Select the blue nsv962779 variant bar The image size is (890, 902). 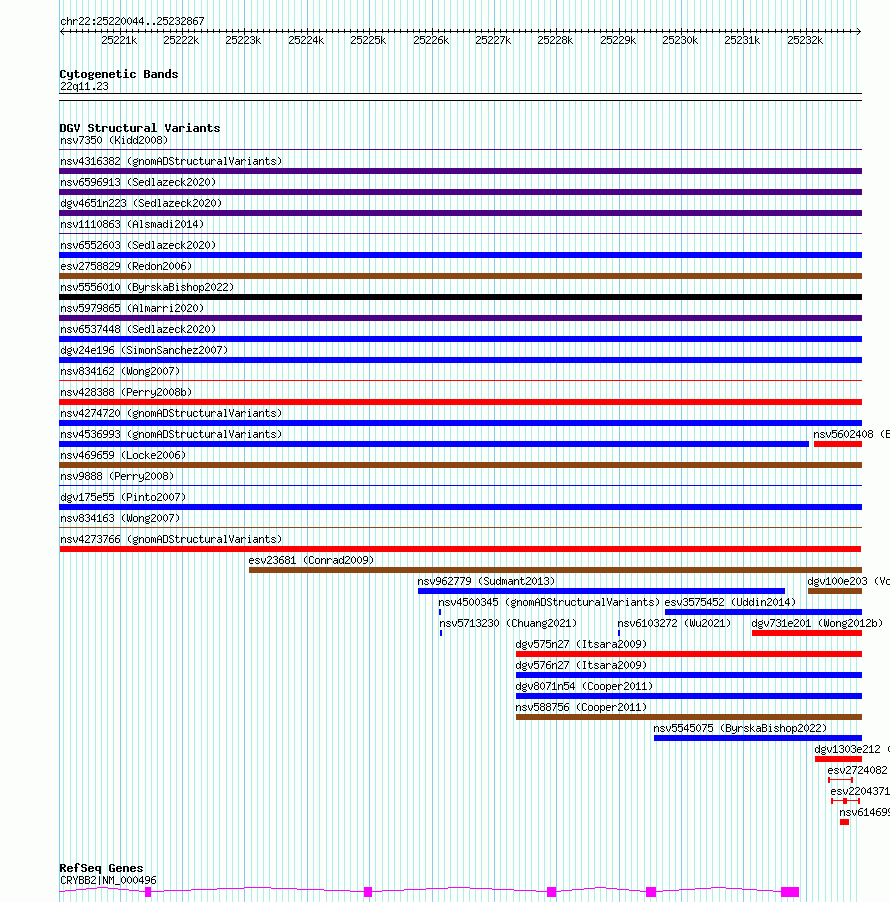[601, 591]
